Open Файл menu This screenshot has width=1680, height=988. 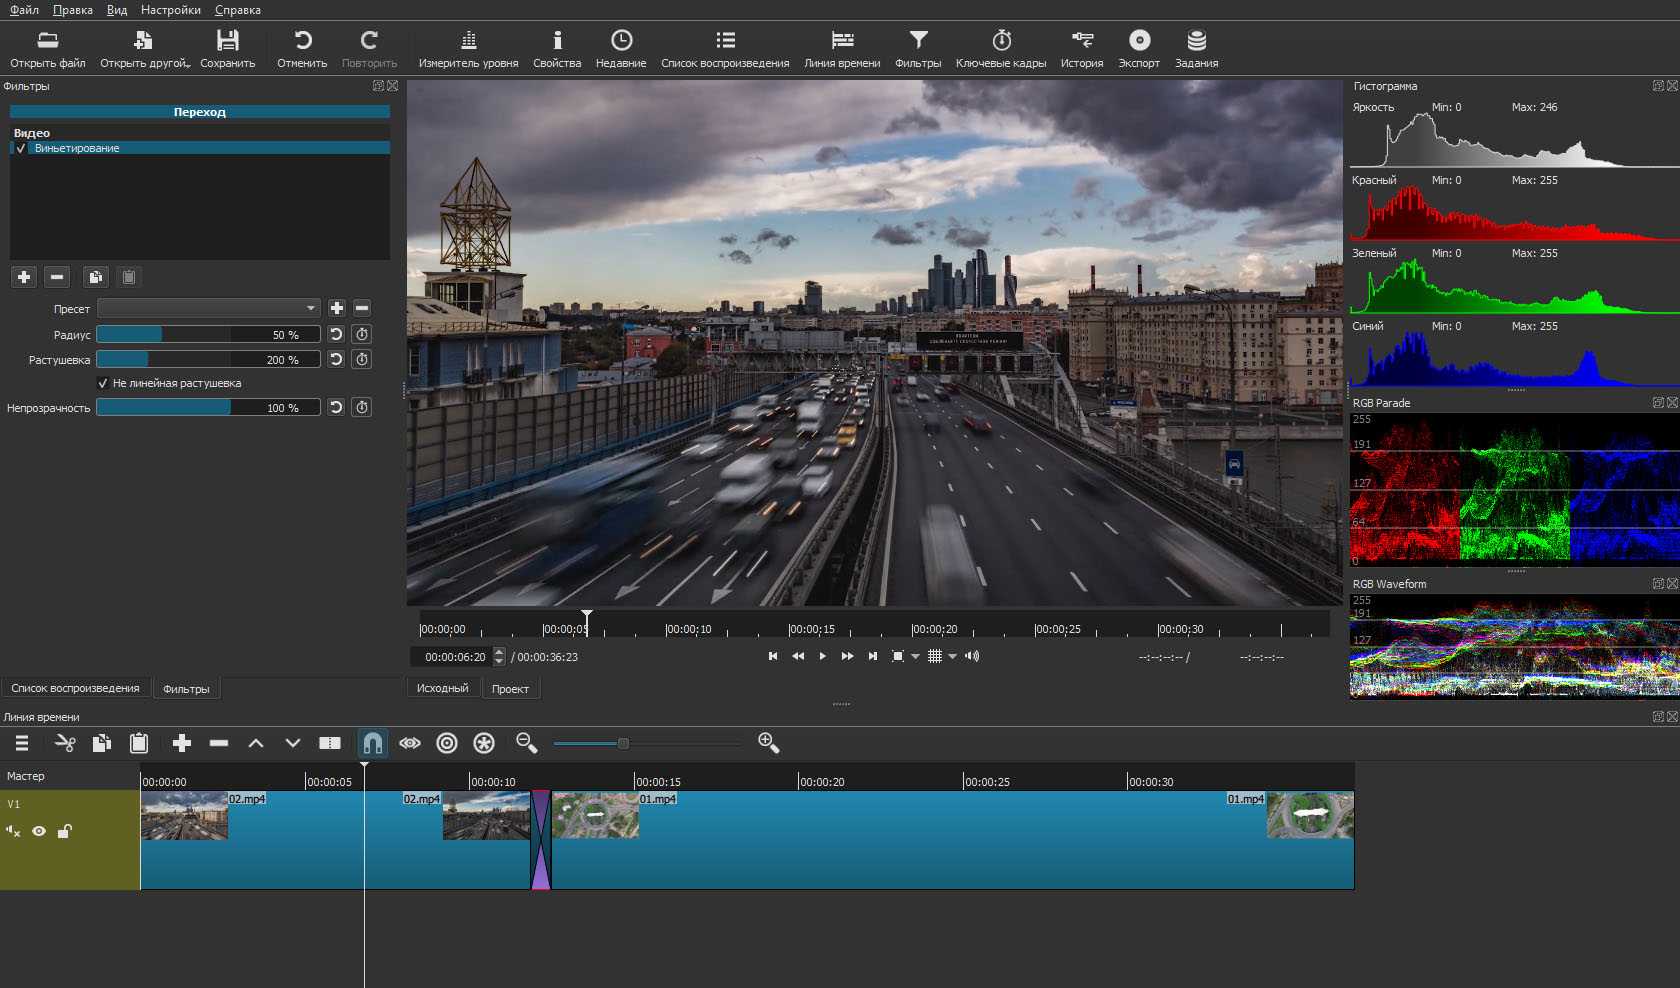pos(24,10)
